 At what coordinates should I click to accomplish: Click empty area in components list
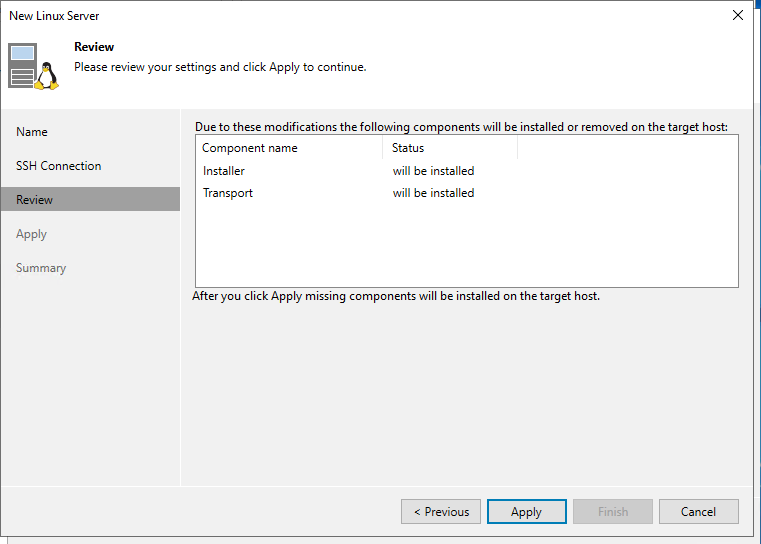point(466,245)
